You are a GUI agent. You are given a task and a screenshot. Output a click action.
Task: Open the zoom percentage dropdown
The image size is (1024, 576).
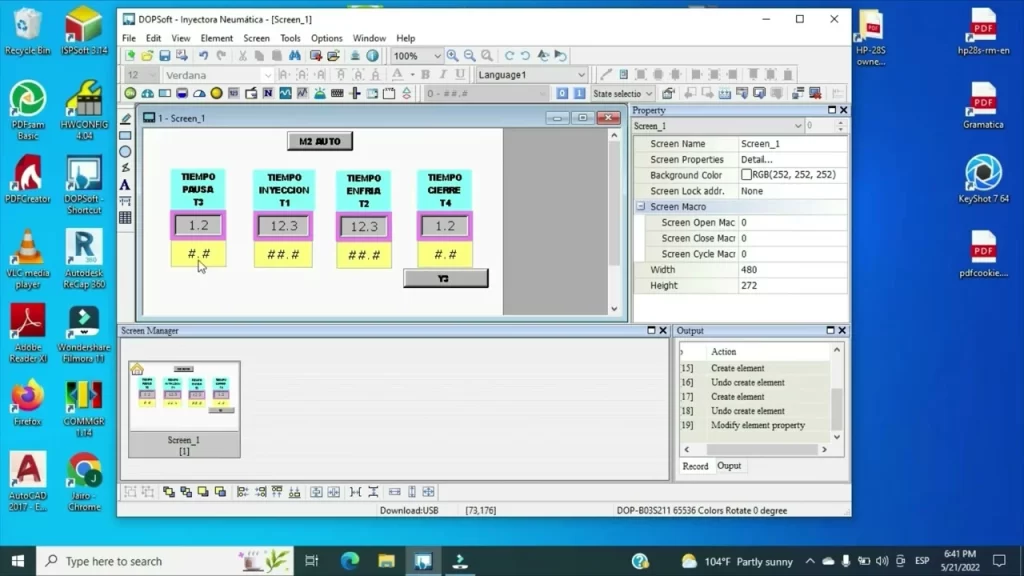tap(437, 56)
